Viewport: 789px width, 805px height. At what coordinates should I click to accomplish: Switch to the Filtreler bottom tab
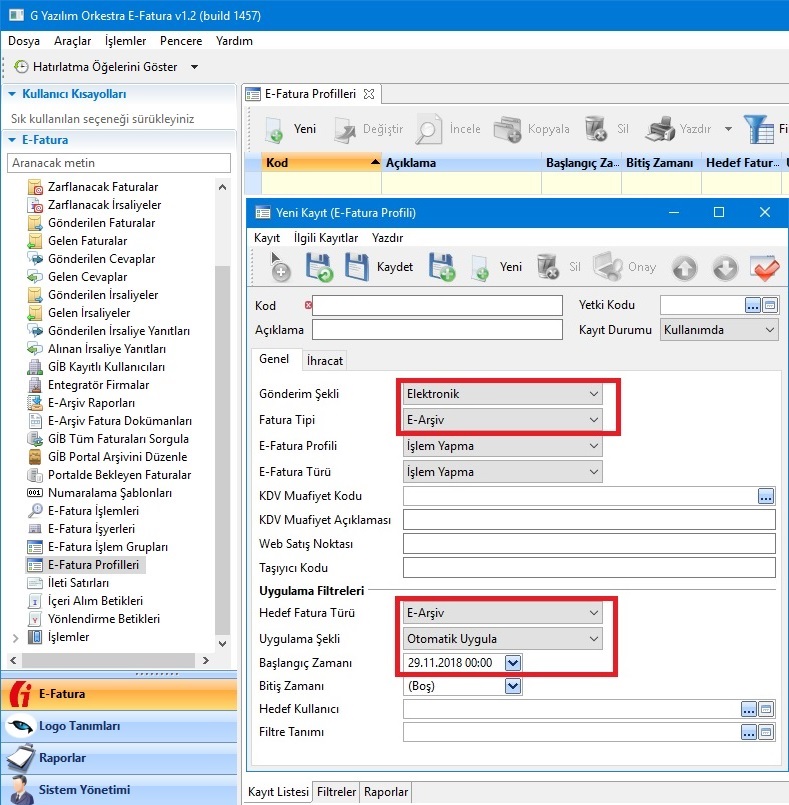pos(336,792)
